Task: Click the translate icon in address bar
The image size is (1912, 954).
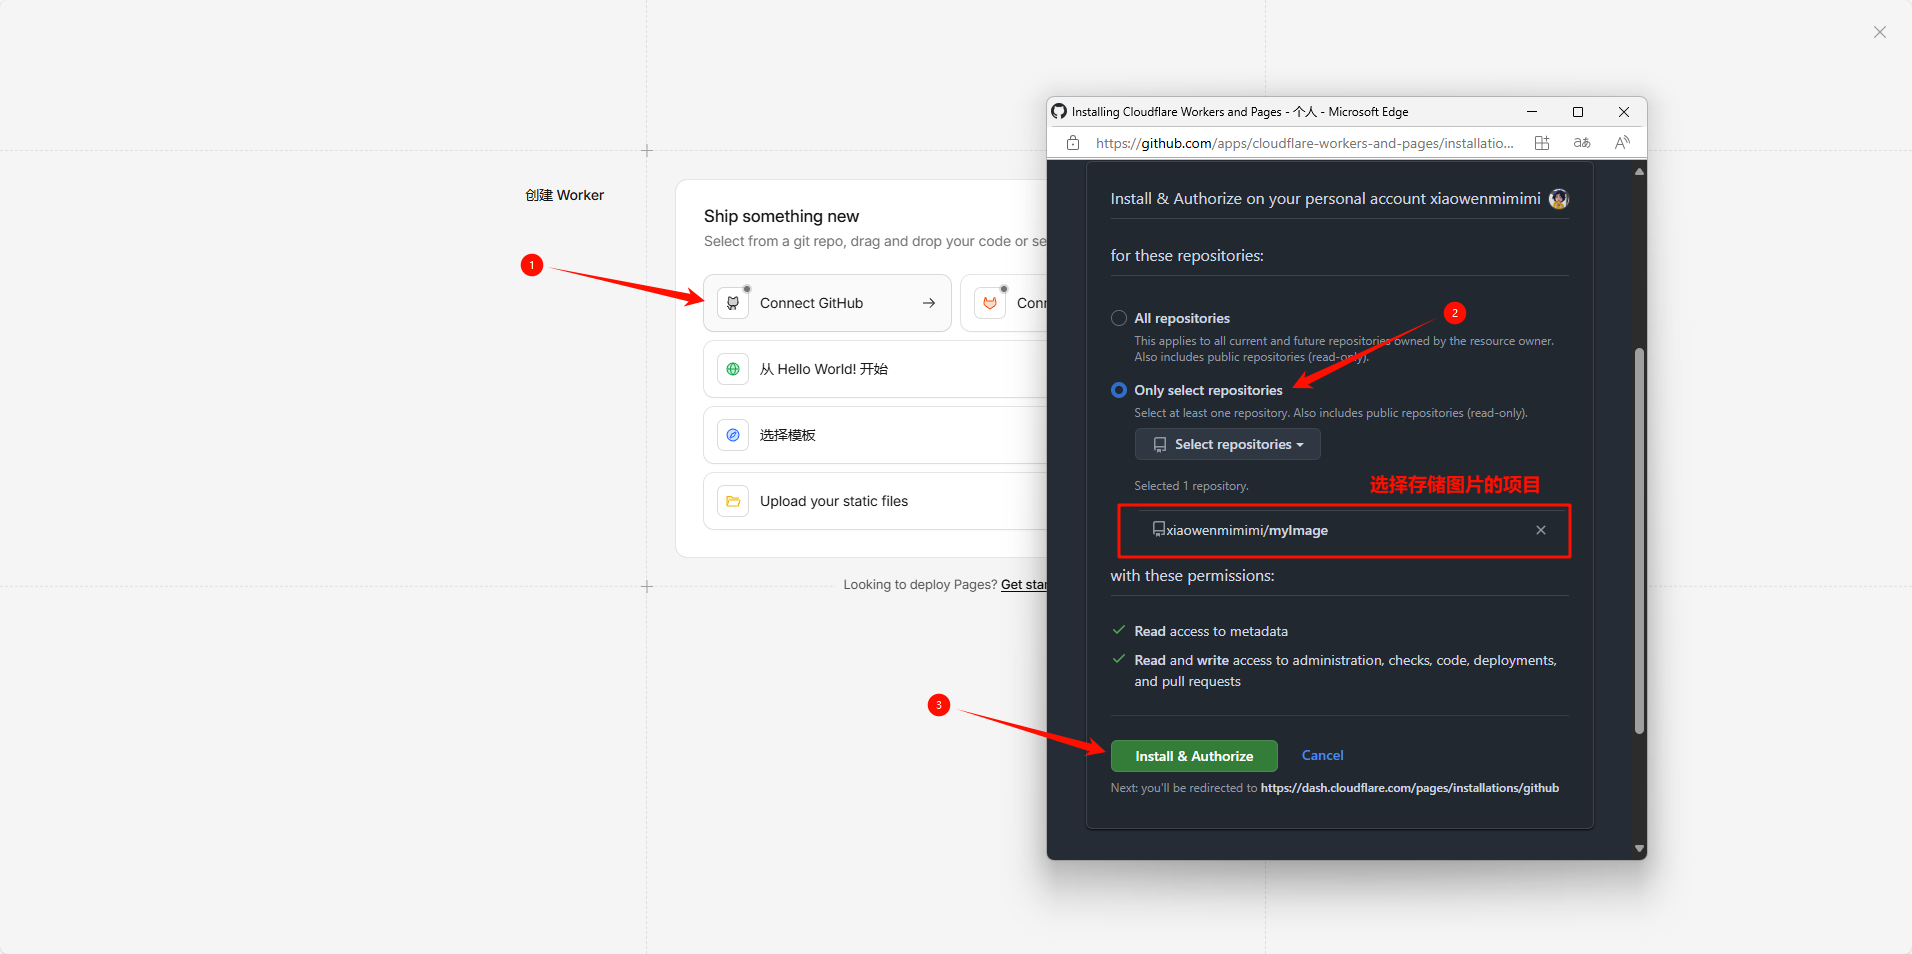Action: click(x=1582, y=143)
